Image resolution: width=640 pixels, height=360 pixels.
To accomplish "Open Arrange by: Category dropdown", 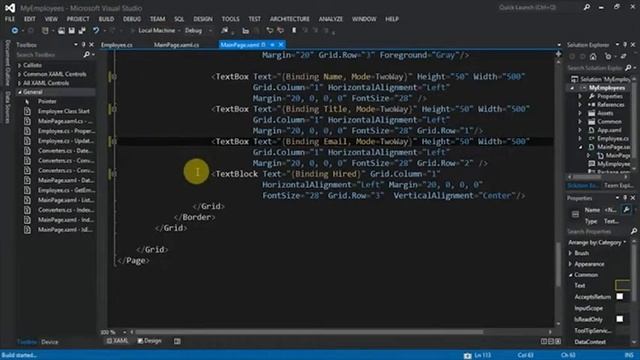I will point(597,242).
